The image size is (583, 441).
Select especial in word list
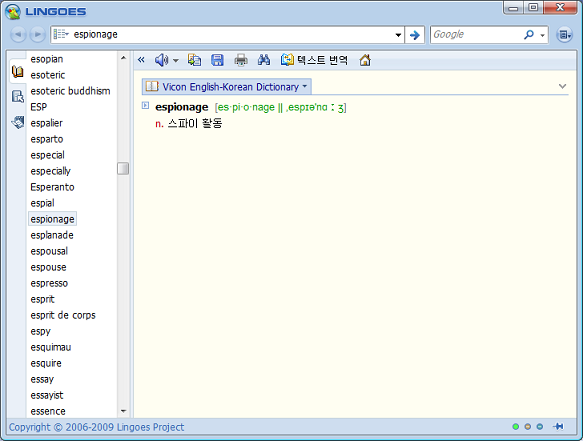coord(48,155)
